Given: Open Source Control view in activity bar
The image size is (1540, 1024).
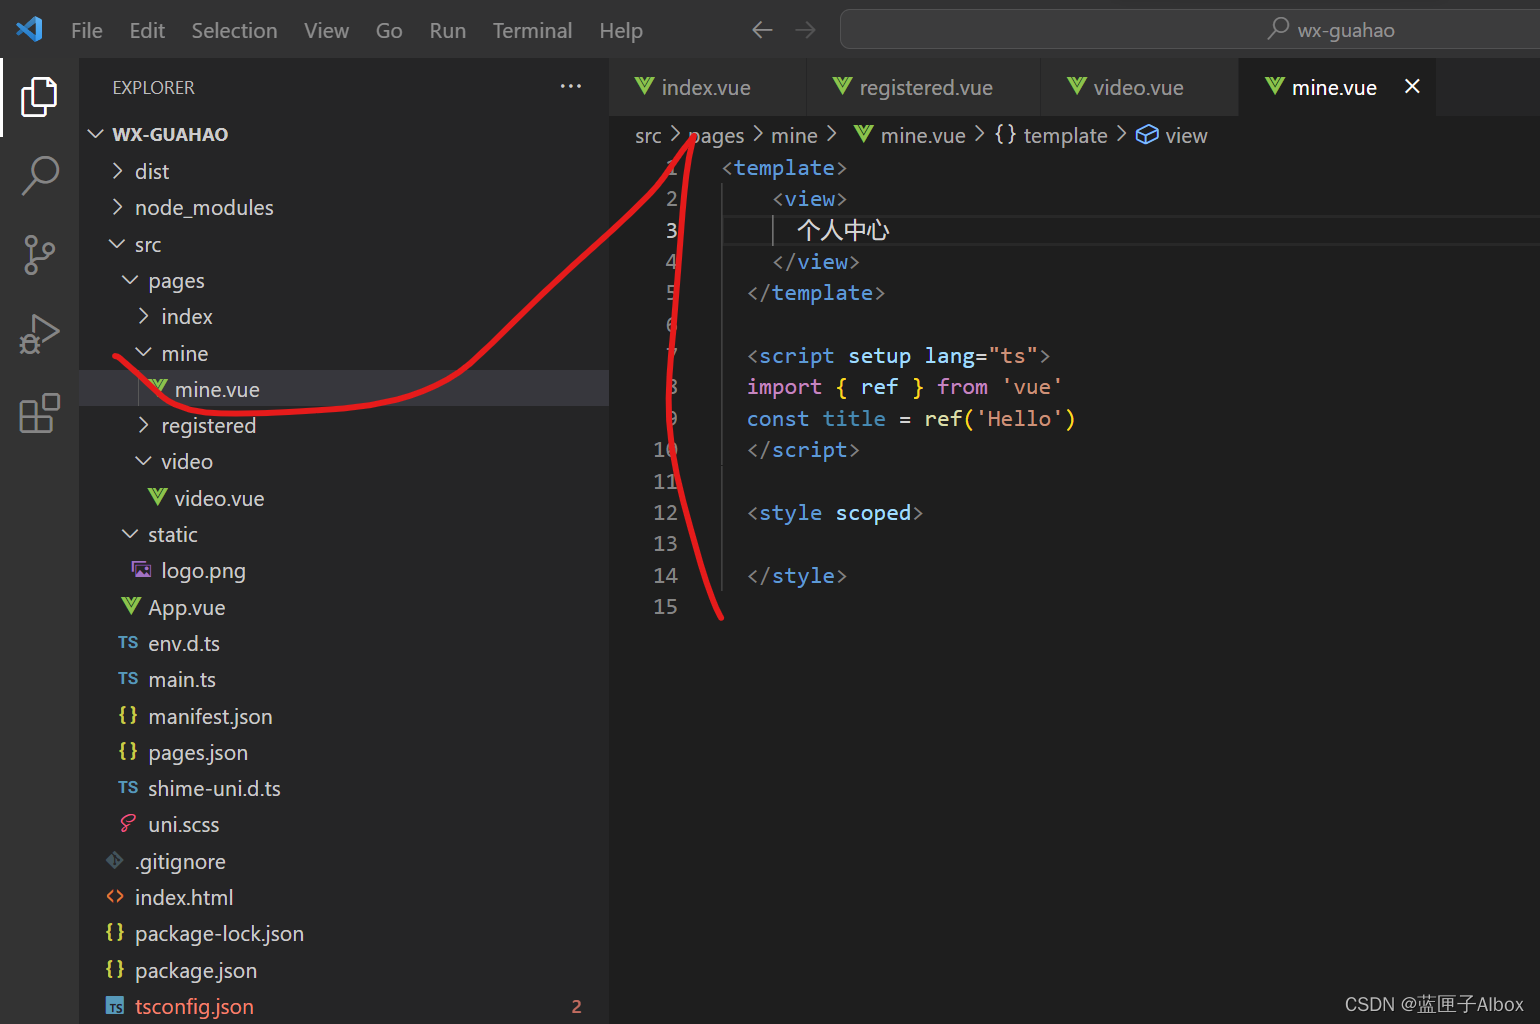Looking at the screenshot, I should pos(39,254).
